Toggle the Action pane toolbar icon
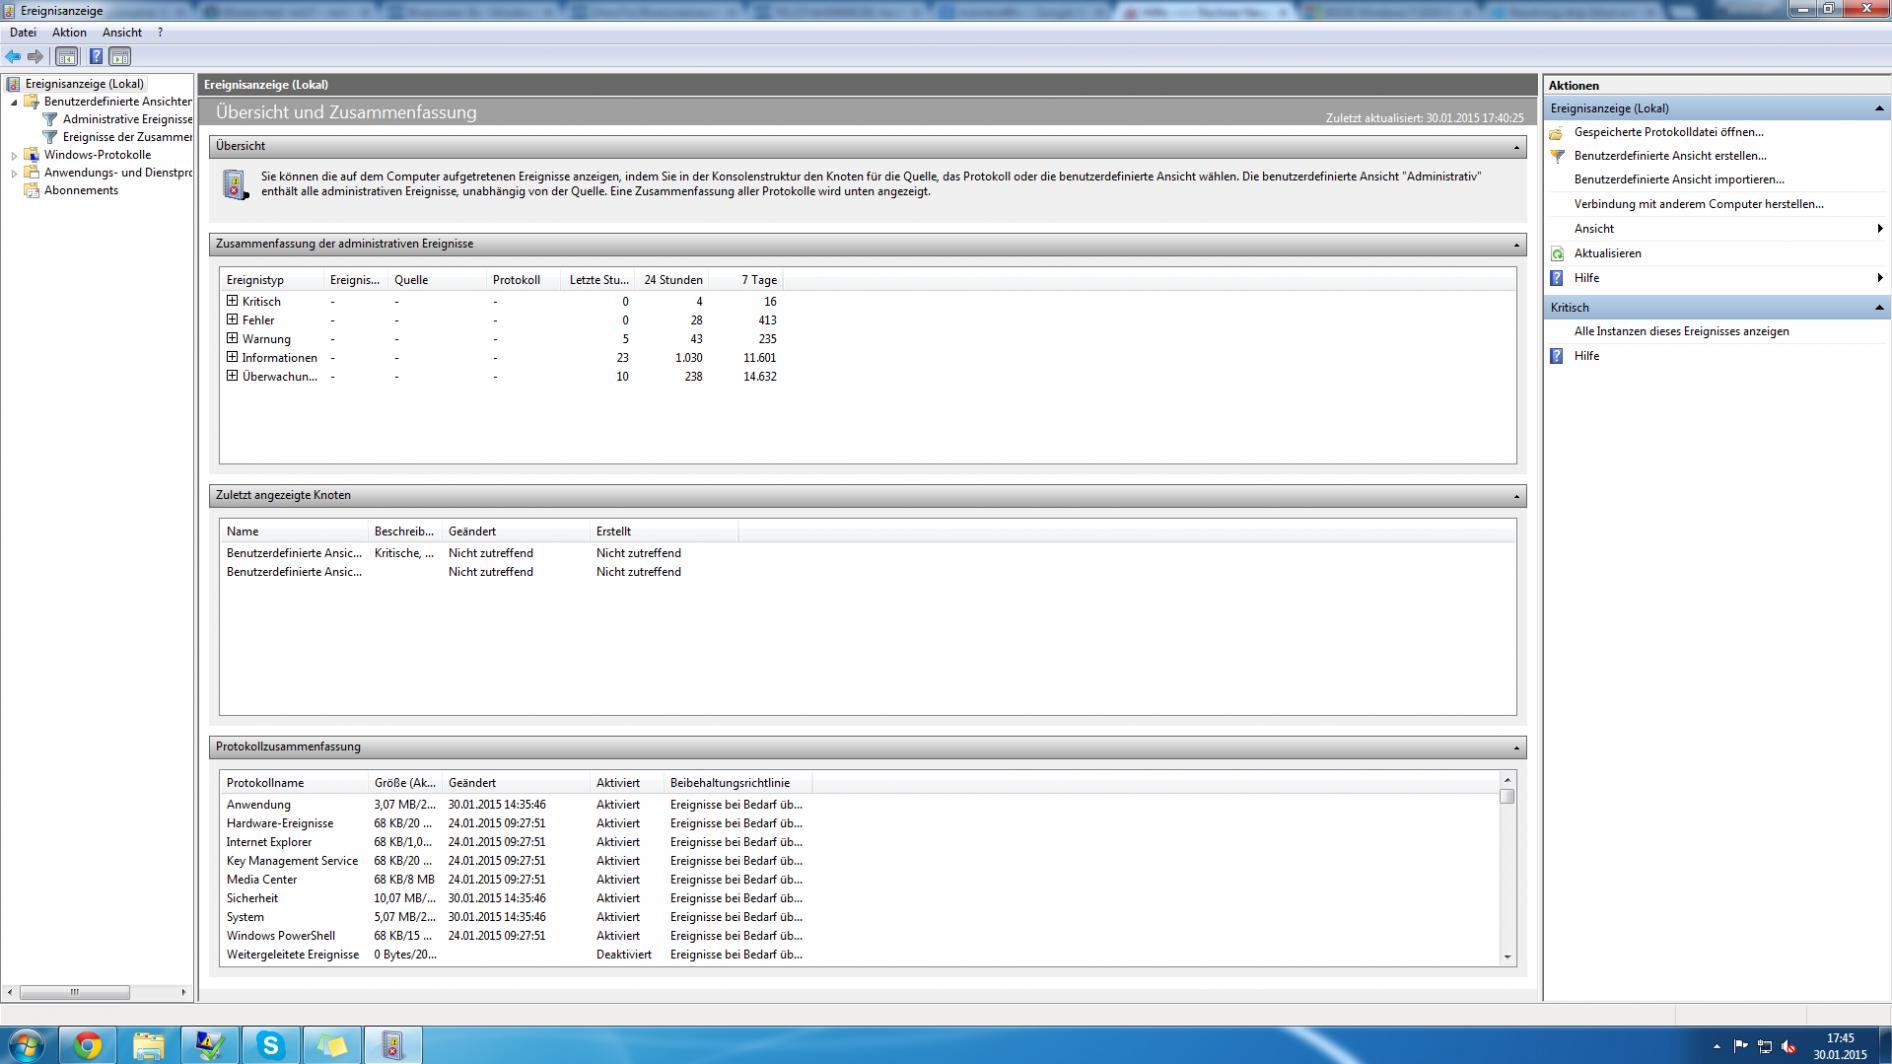Image resolution: width=1892 pixels, height=1064 pixels. coord(120,57)
